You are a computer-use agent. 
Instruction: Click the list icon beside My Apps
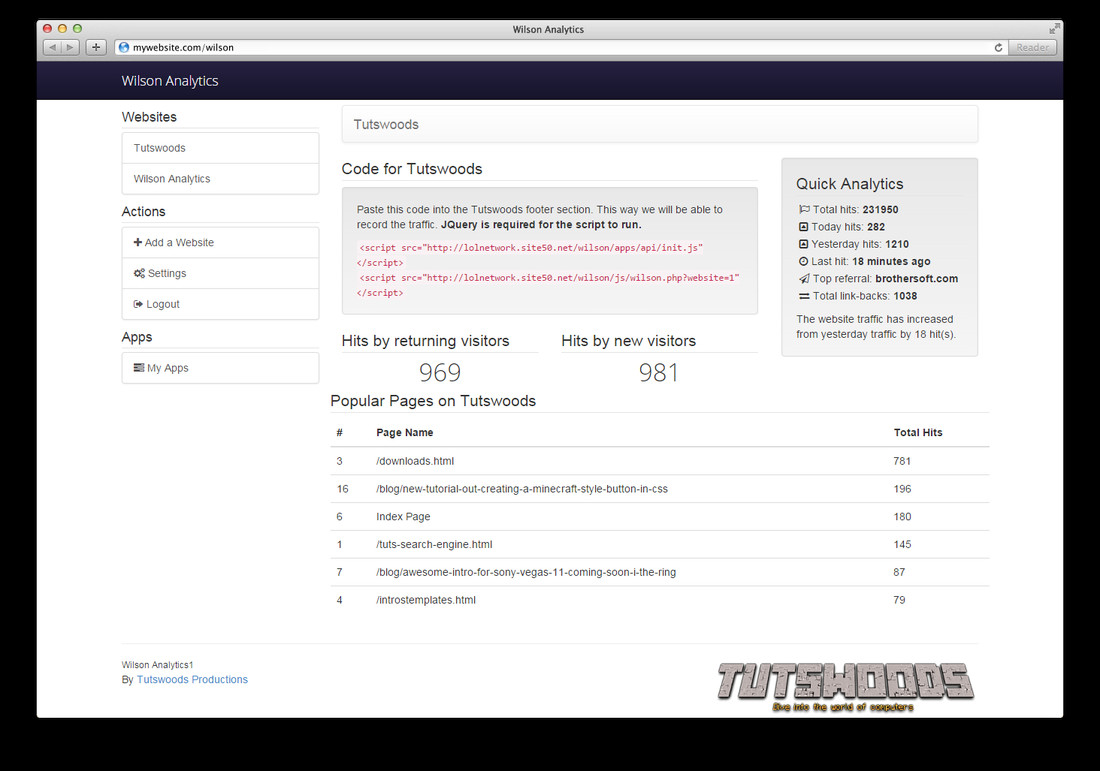coord(139,368)
